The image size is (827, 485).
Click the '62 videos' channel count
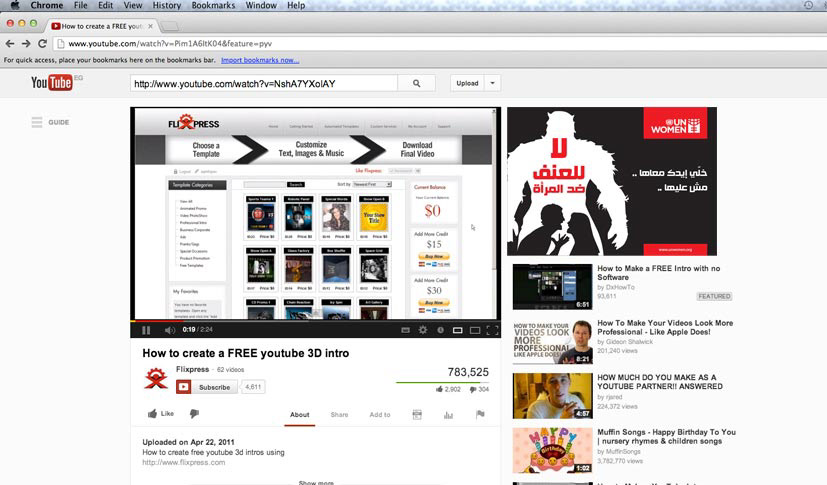[x=230, y=370]
